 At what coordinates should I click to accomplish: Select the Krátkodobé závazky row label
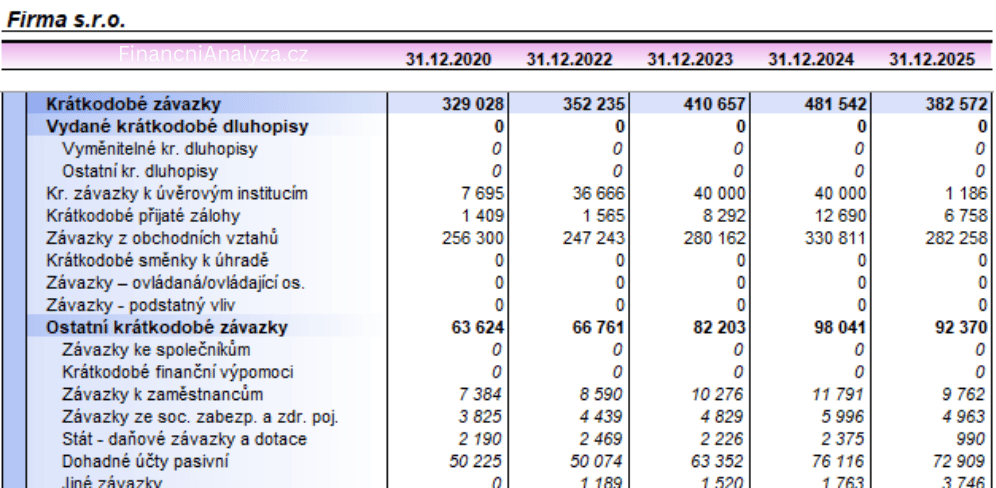pos(134,103)
